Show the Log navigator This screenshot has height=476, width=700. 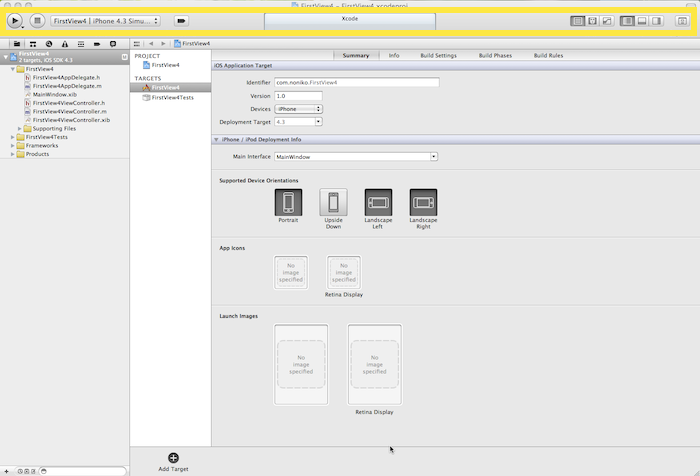point(113,44)
